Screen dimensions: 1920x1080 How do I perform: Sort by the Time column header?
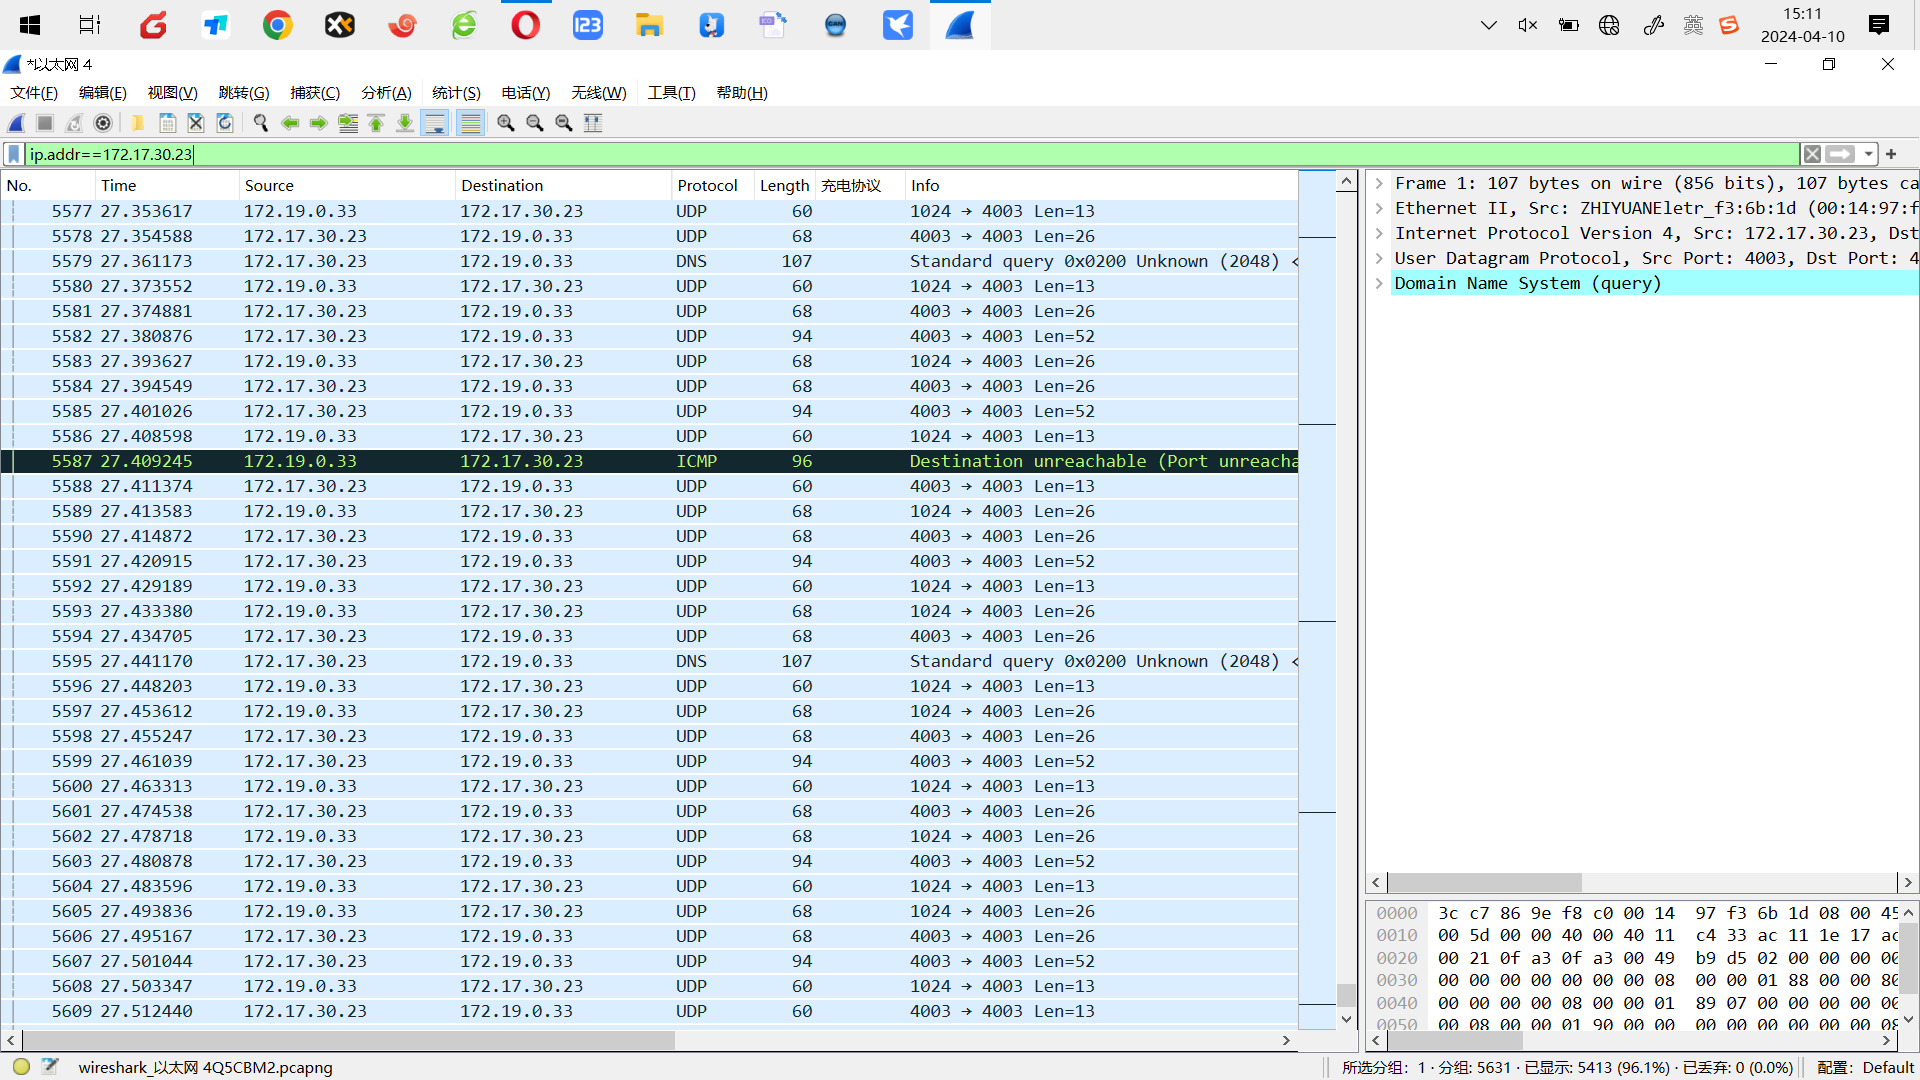(166, 185)
